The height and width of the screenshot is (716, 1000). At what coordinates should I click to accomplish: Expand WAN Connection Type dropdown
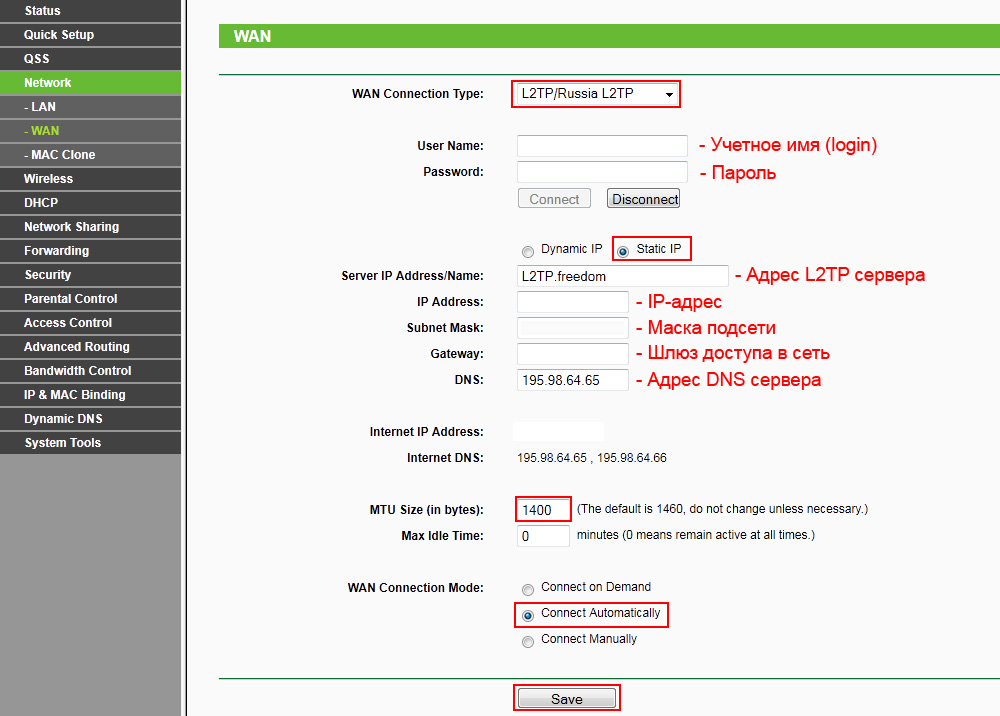point(596,94)
